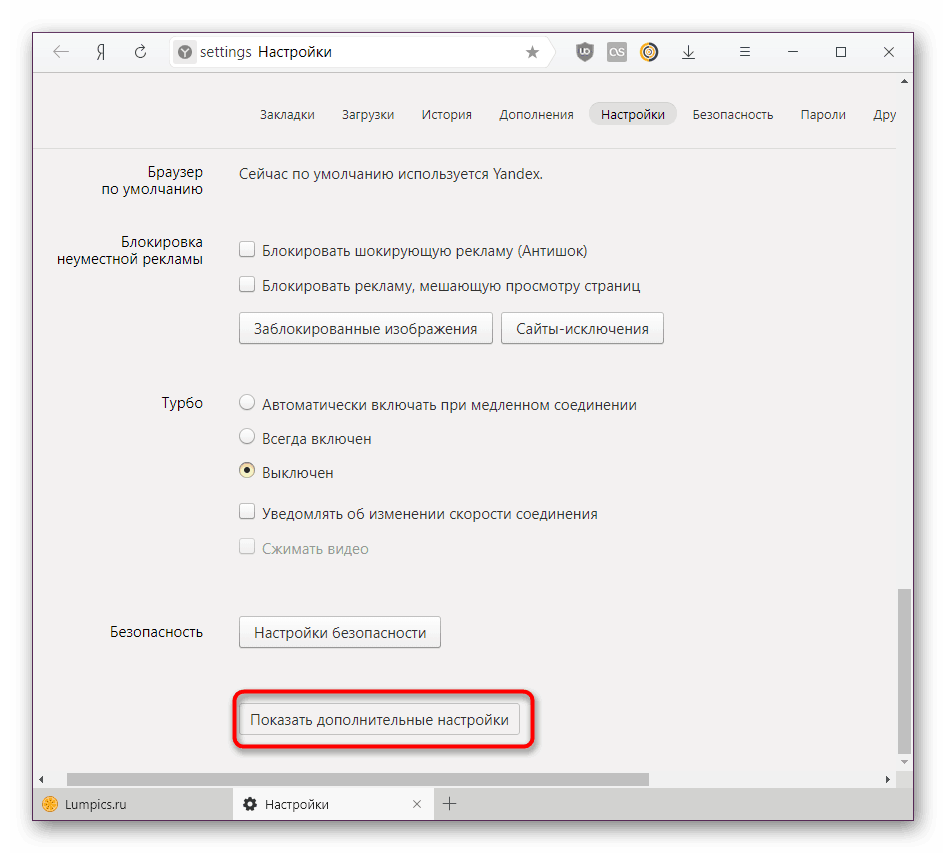Select Turbo 'Всегда включен' option
This screenshot has width=946, height=853.
[247, 436]
